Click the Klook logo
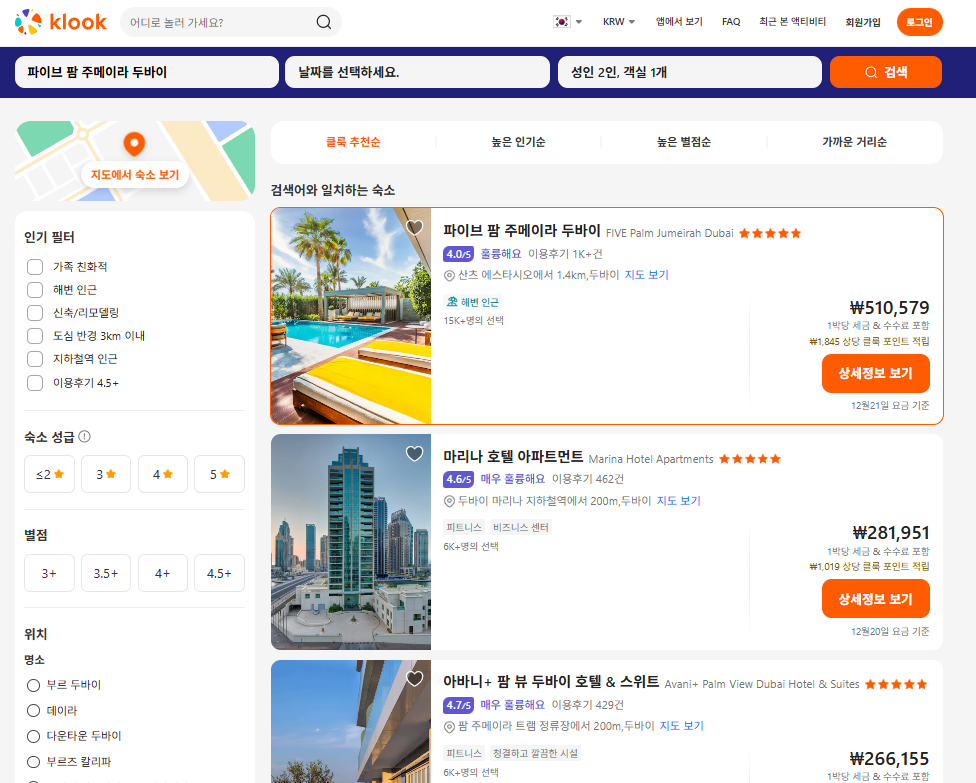 coord(60,22)
